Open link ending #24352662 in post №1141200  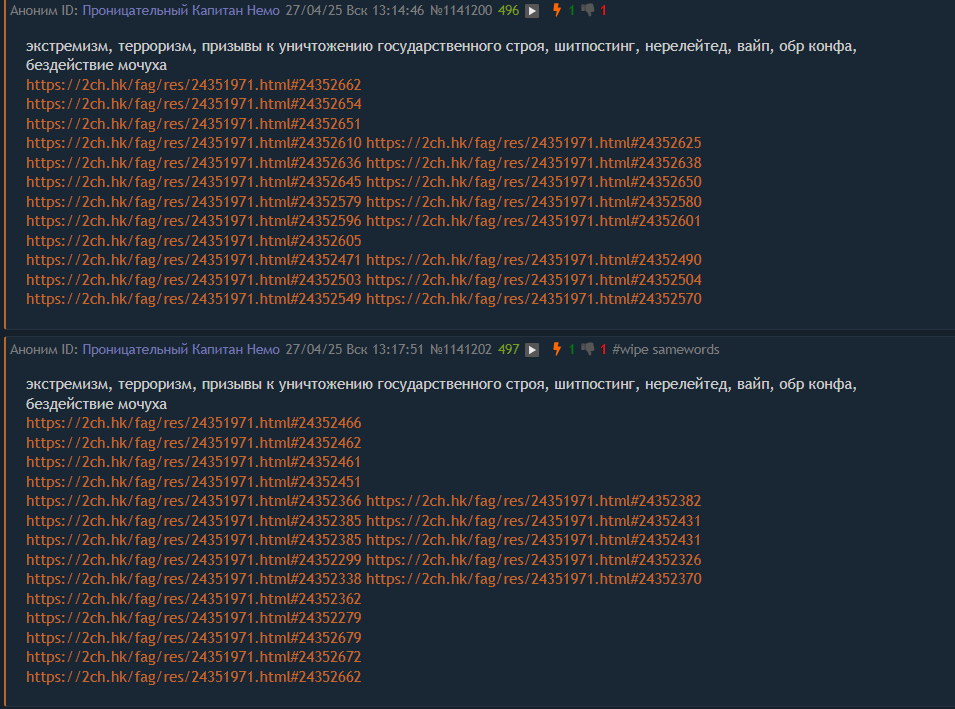click(x=194, y=85)
